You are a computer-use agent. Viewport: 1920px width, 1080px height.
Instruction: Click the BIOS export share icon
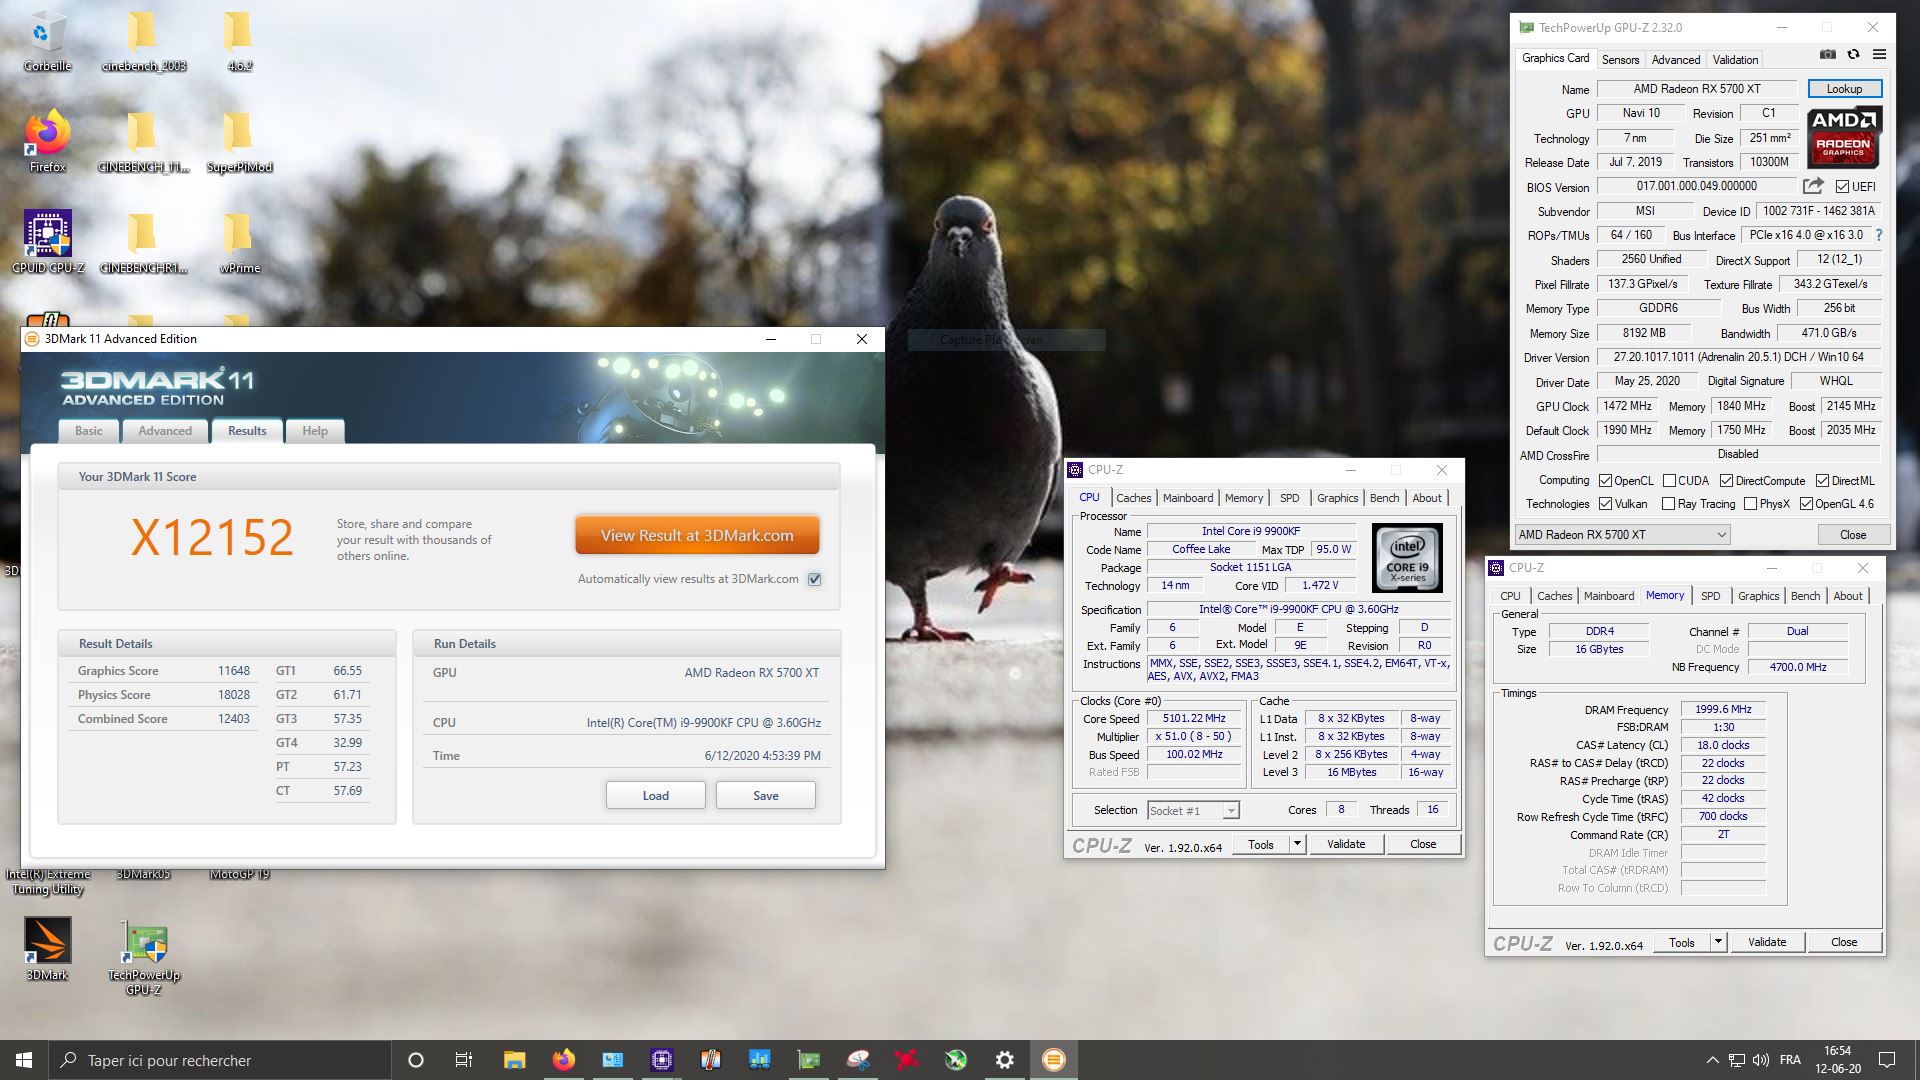[1813, 186]
